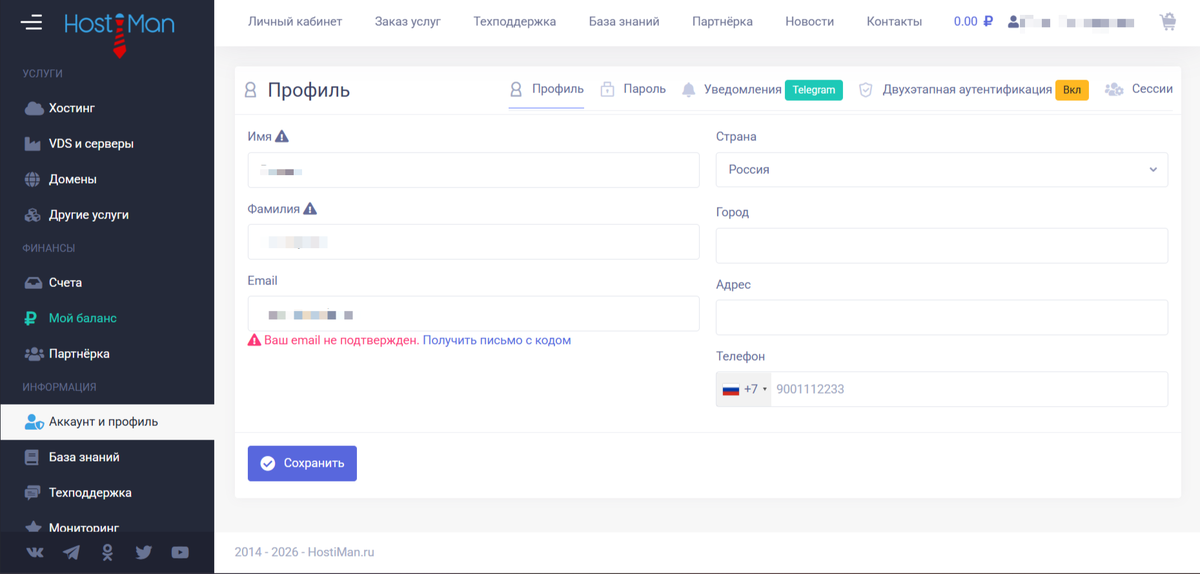This screenshot has width=1200, height=574.
Task: Click the 0.00 ₽ balance in header
Action: (x=973, y=21)
